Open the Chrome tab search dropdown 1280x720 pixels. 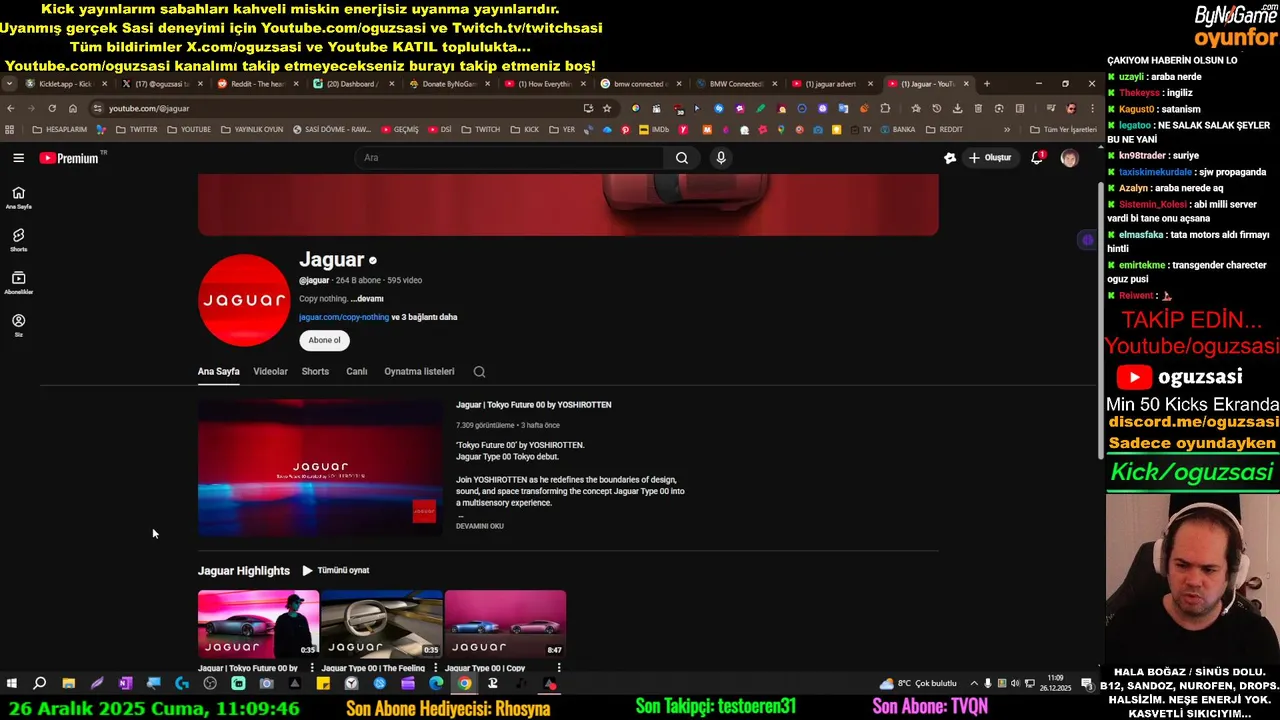point(9,84)
